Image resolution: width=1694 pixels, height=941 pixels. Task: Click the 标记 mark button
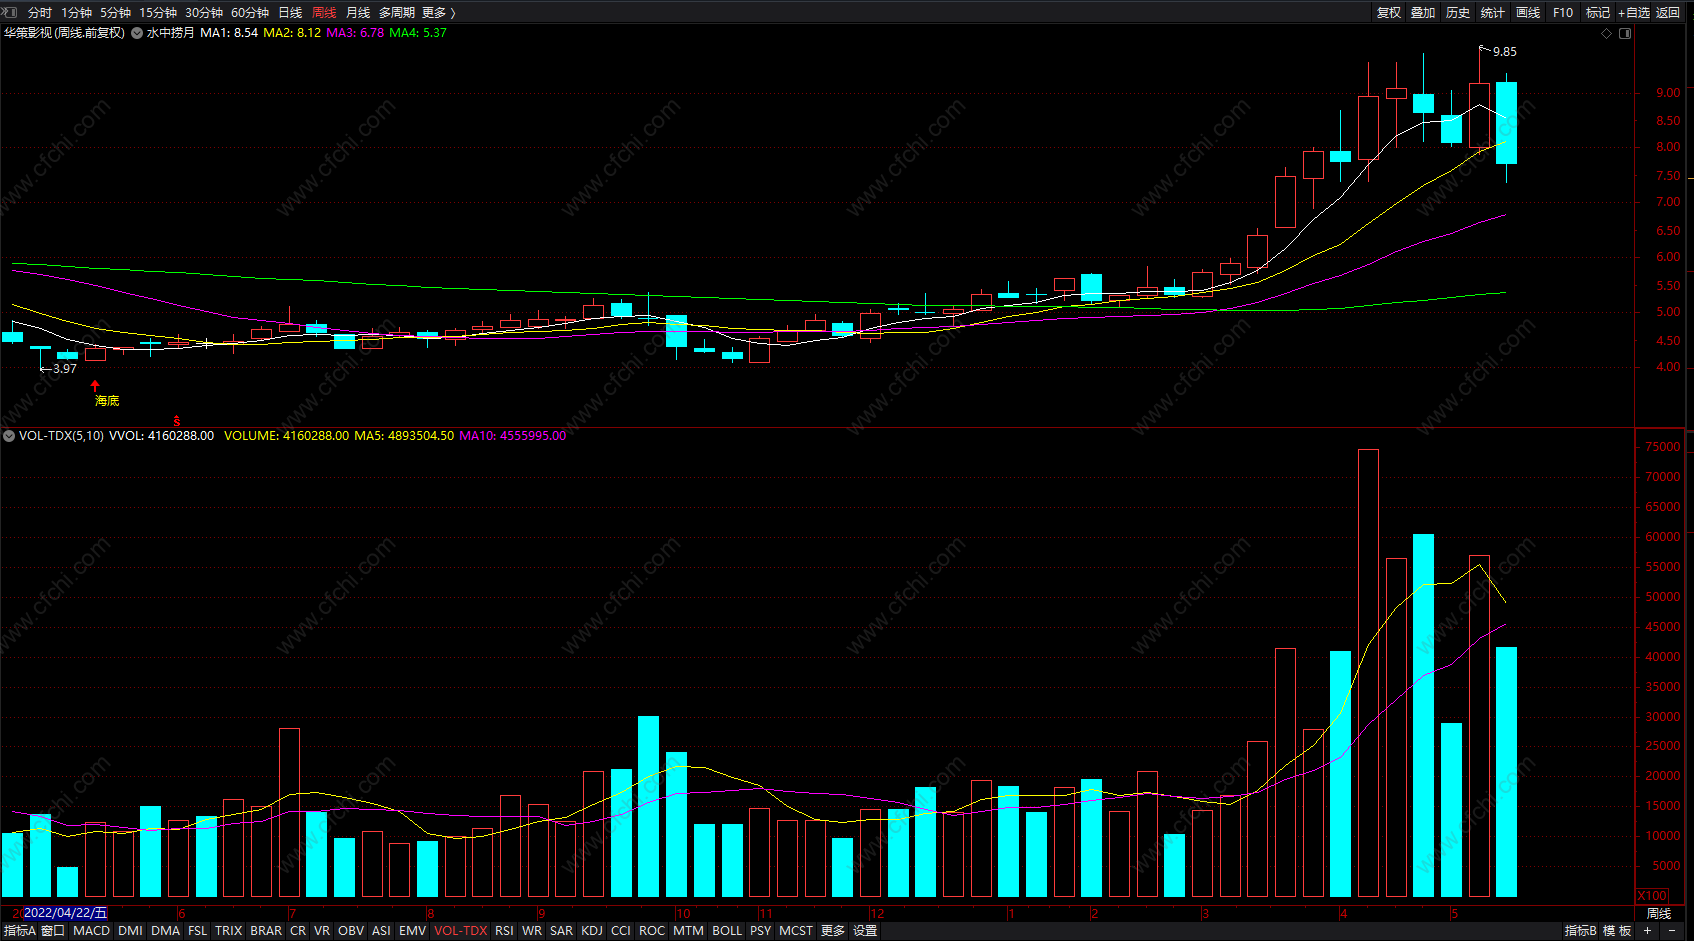(x=1598, y=13)
